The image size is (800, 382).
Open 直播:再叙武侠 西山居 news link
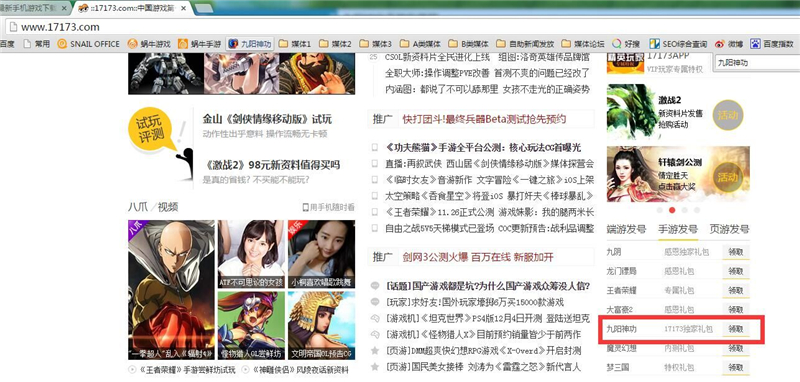(490, 164)
